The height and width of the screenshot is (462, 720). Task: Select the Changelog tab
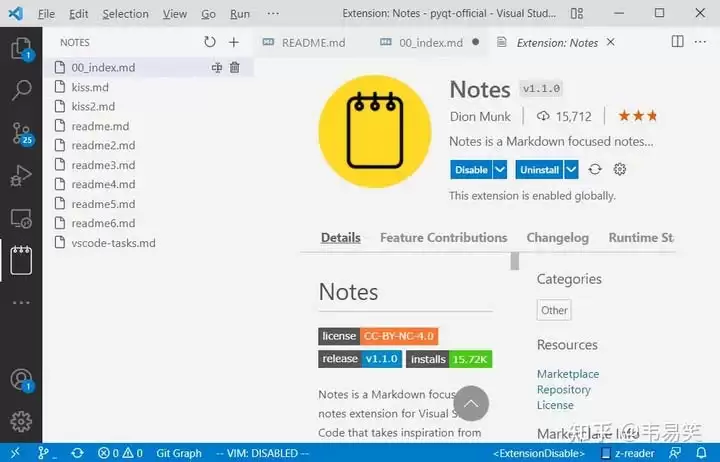point(557,237)
